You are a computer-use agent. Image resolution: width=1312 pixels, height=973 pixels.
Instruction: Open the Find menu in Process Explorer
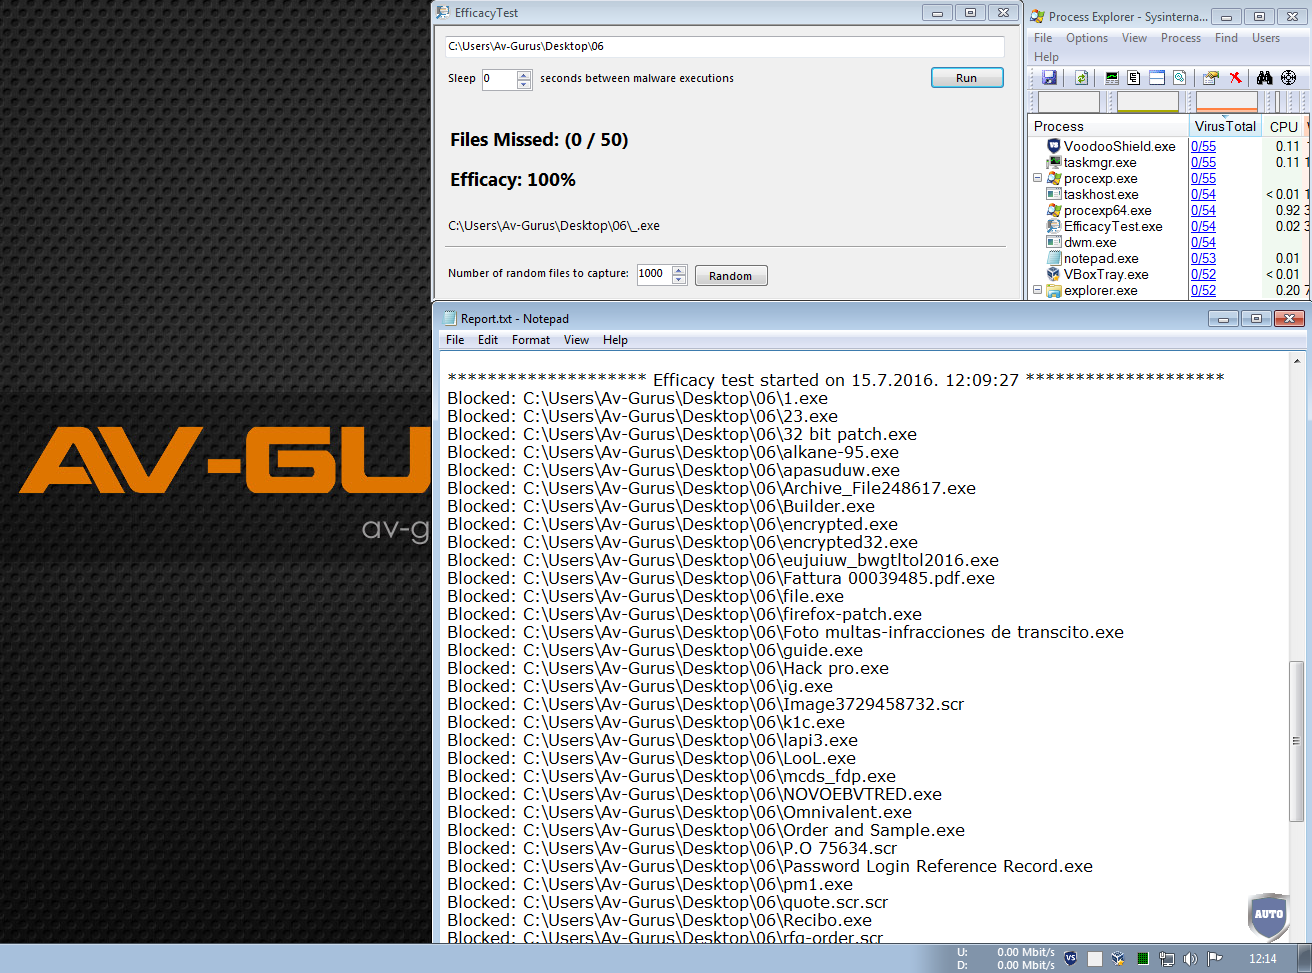(x=1226, y=38)
